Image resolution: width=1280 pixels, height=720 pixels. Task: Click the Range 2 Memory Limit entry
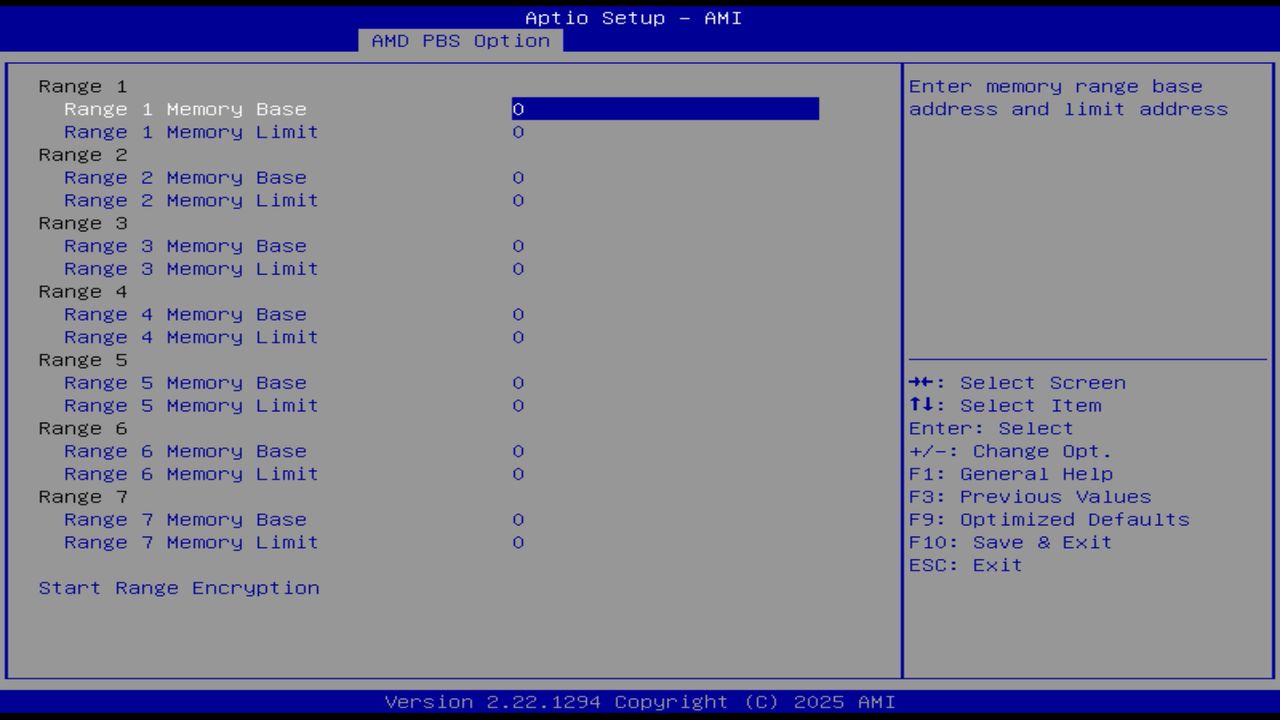point(190,200)
